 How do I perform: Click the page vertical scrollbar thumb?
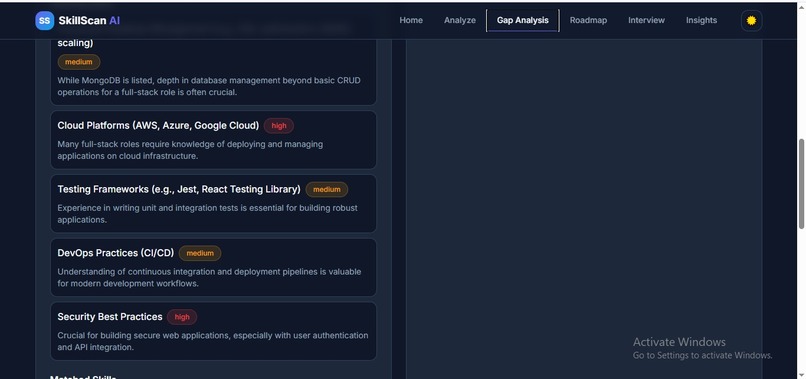801,184
